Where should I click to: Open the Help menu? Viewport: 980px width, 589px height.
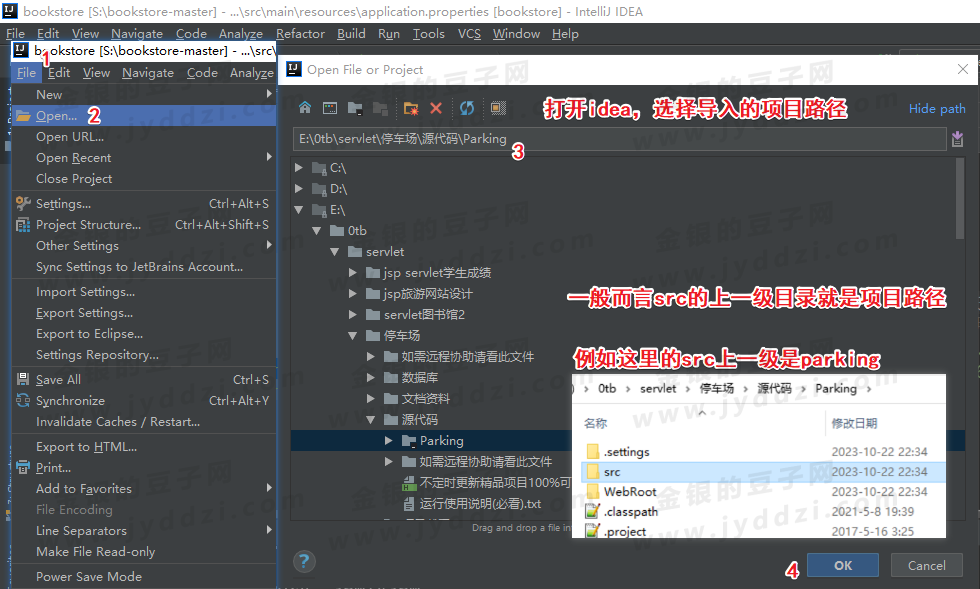pos(565,33)
